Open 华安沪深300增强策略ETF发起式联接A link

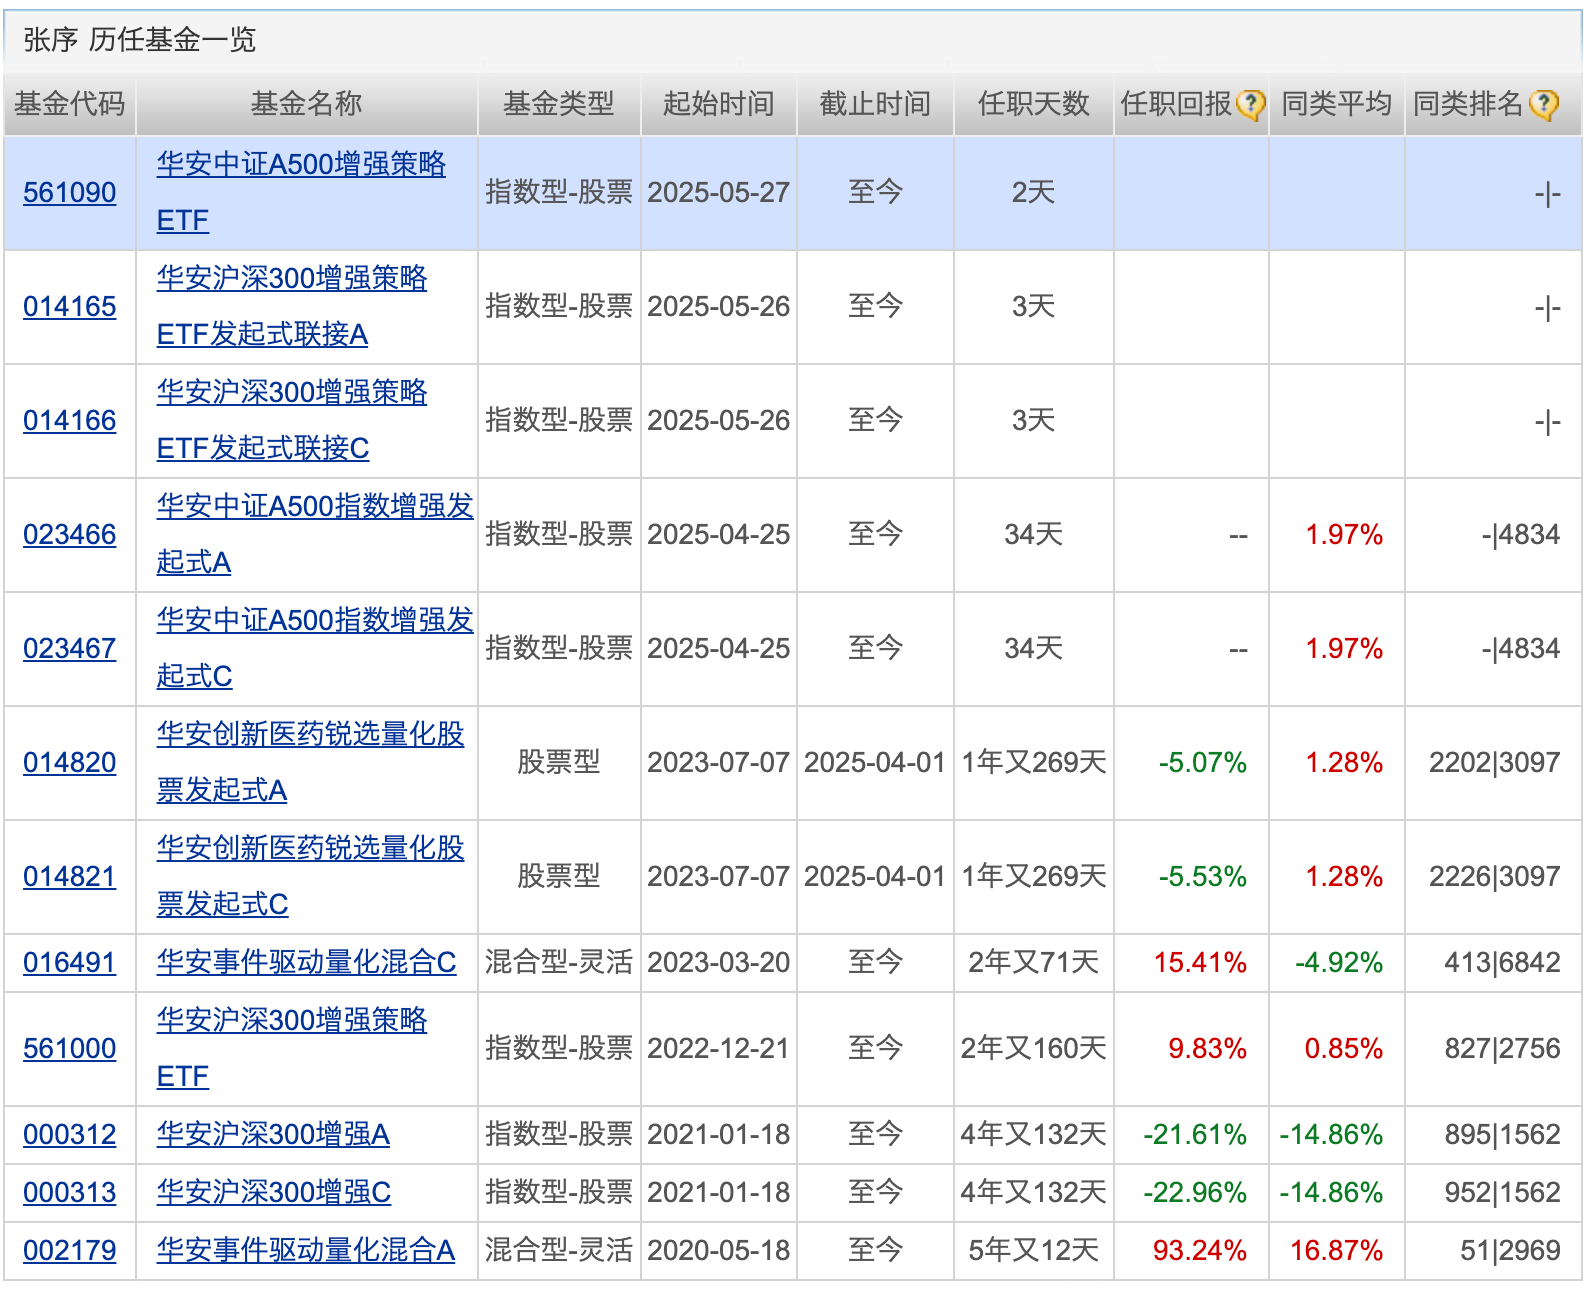click(292, 307)
